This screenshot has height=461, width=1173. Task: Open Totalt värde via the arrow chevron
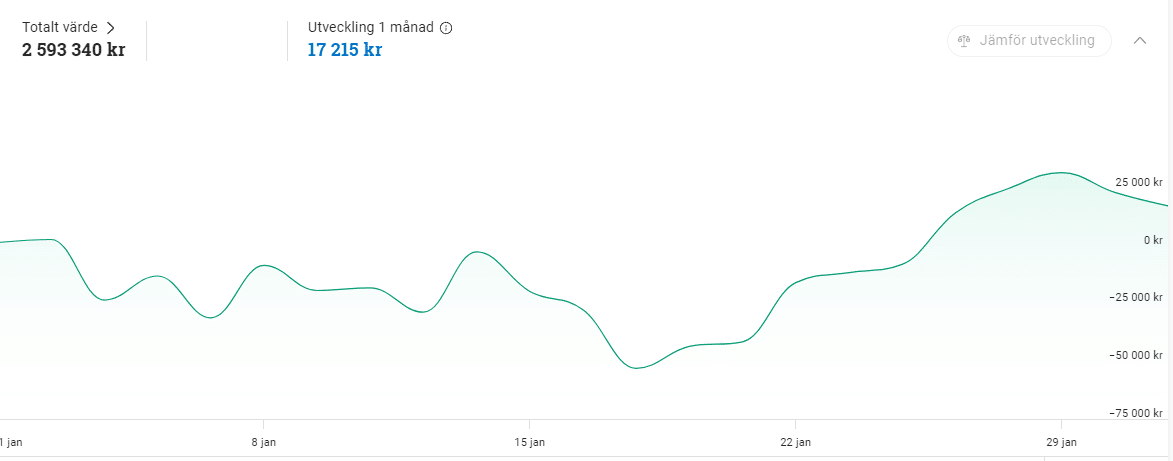[x=111, y=28]
